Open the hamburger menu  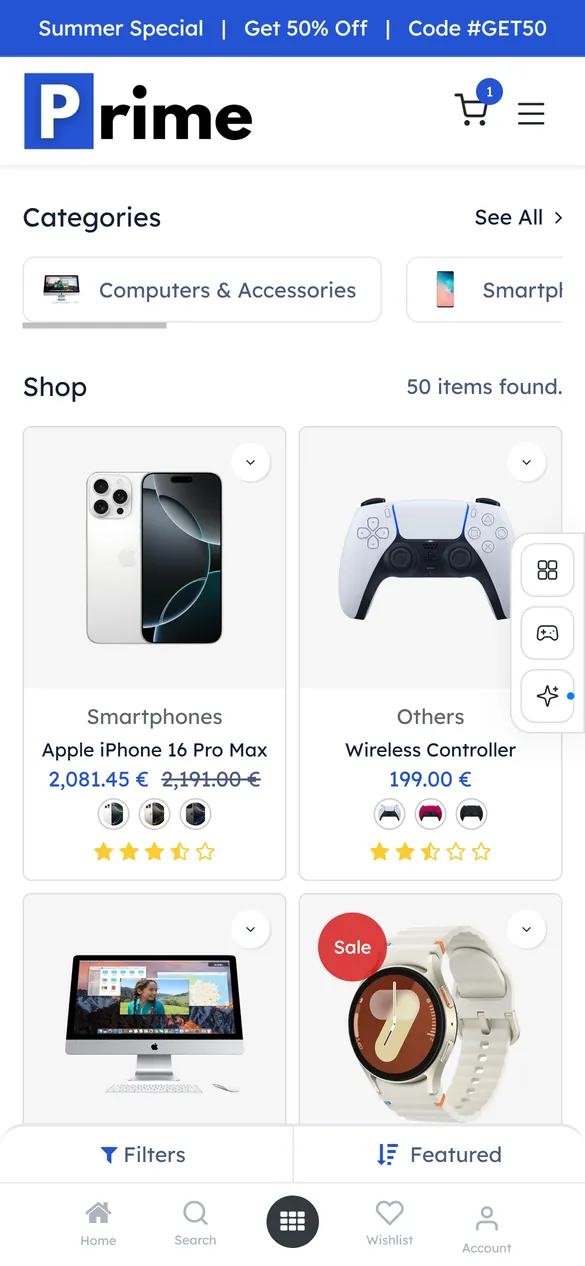[x=531, y=113]
